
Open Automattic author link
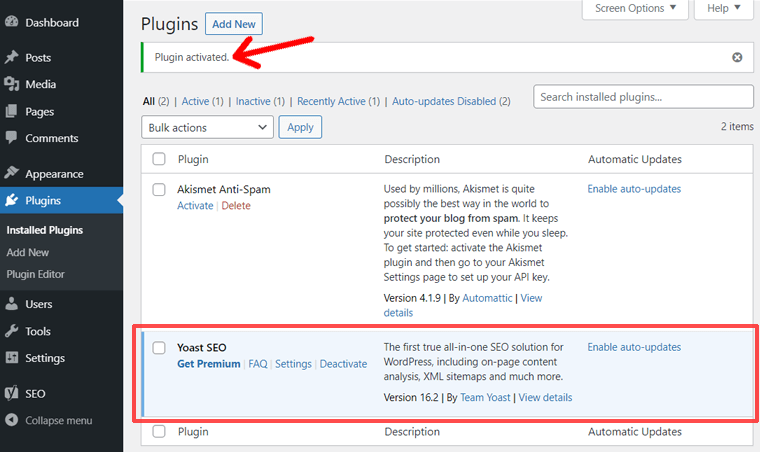coord(487,298)
